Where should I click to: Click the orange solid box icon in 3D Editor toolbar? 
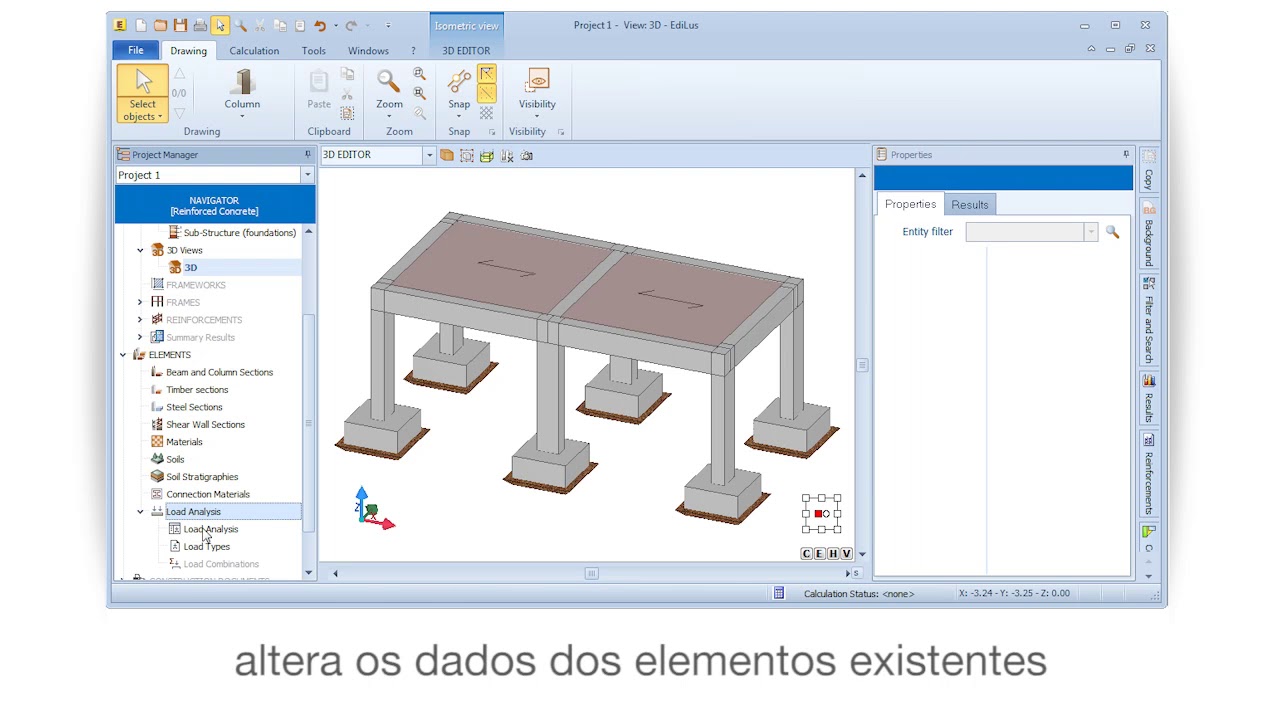tap(447, 155)
